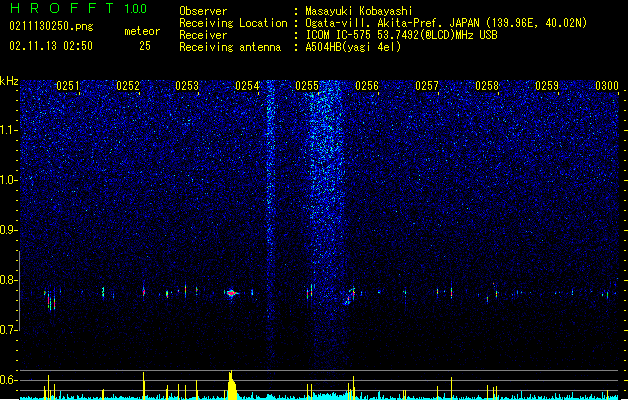The image size is (629, 400).
Task: Click the Receiving antenna label
Action: point(230,47)
